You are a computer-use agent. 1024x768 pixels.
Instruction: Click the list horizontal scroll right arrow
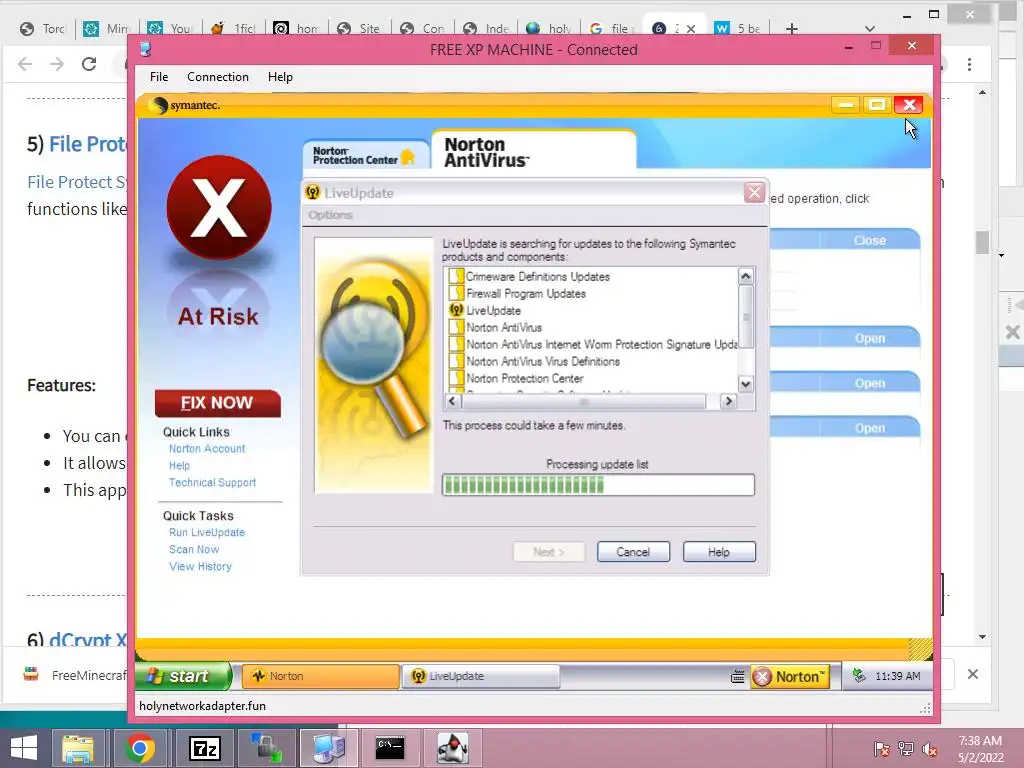[x=728, y=401]
